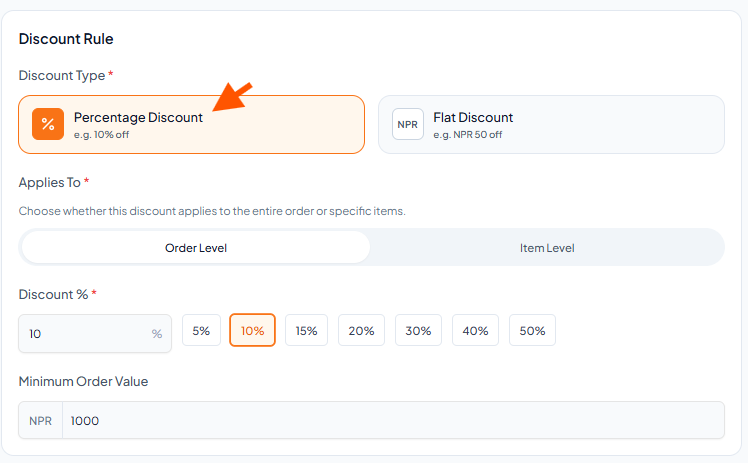This screenshot has width=748, height=463.
Task: Choose the 5% preset
Action: coord(201,330)
